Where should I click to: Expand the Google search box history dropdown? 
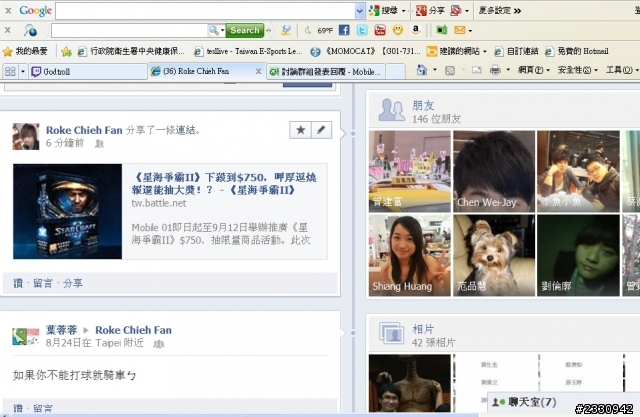pyautogui.click(x=360, y=11)
